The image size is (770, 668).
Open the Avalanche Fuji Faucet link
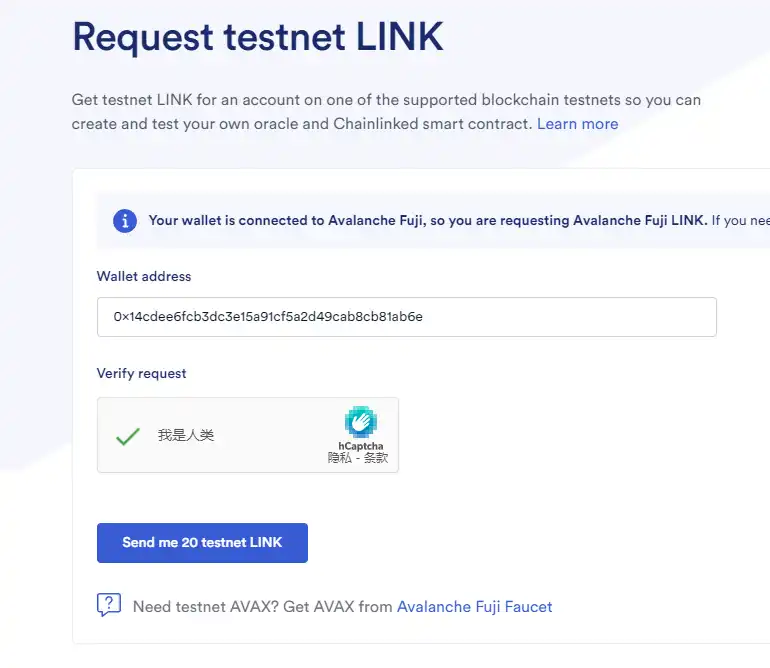coord(474,606)
